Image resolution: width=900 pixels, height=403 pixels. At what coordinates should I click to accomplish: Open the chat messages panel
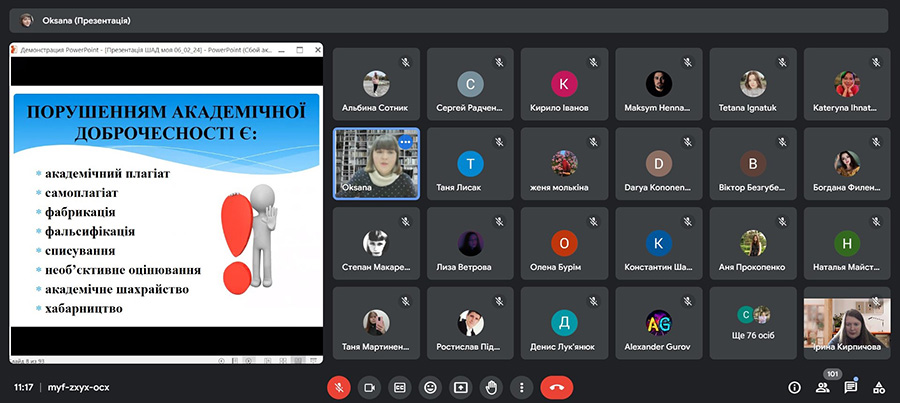tap(851, 387)
